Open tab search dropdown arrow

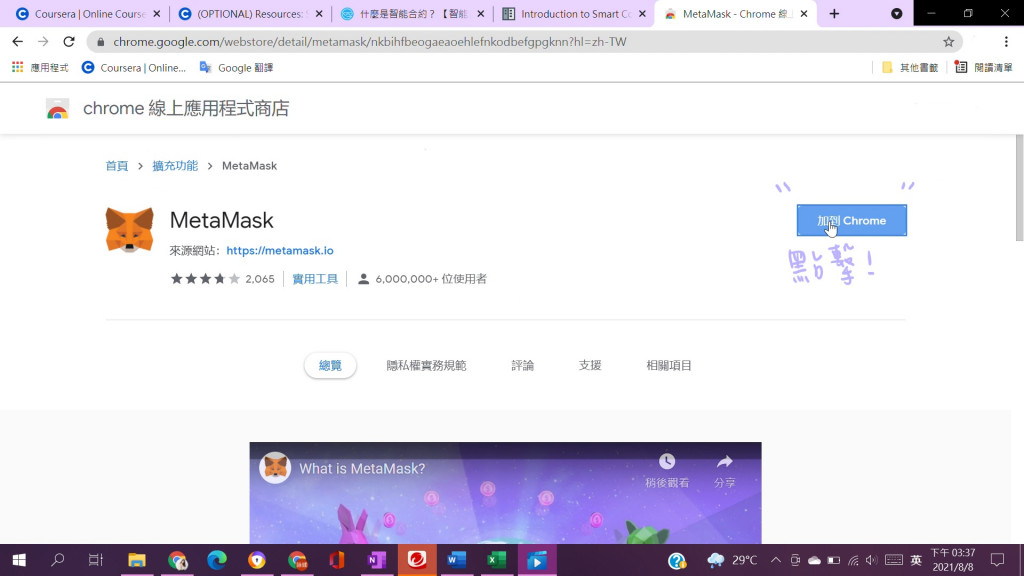(897, 14)
